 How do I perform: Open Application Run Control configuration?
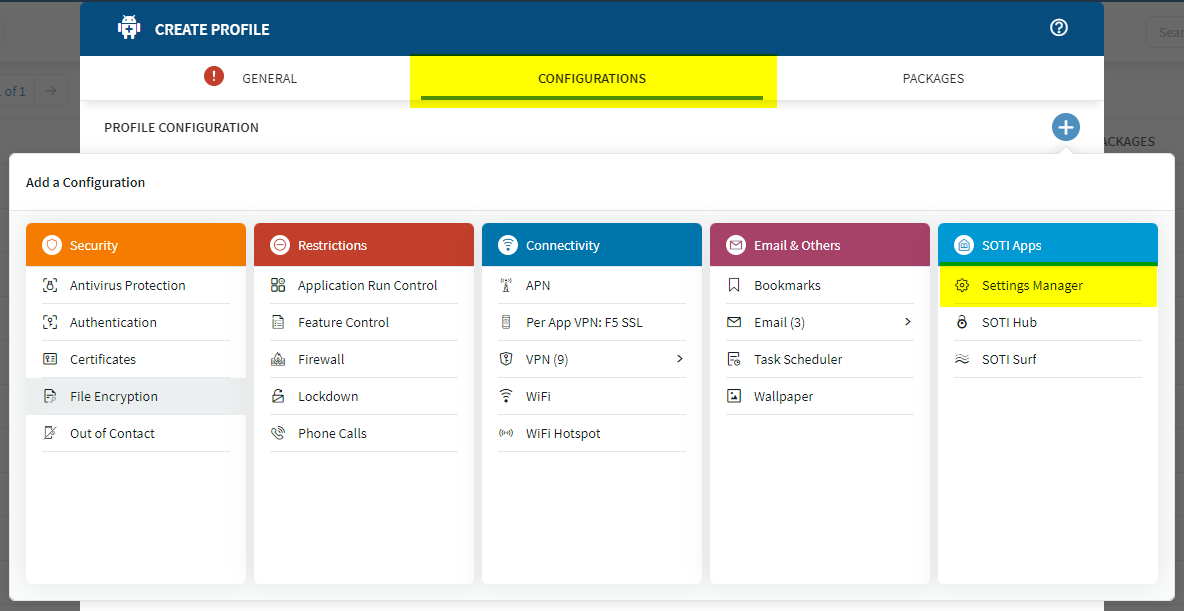[x=367, y=286]
